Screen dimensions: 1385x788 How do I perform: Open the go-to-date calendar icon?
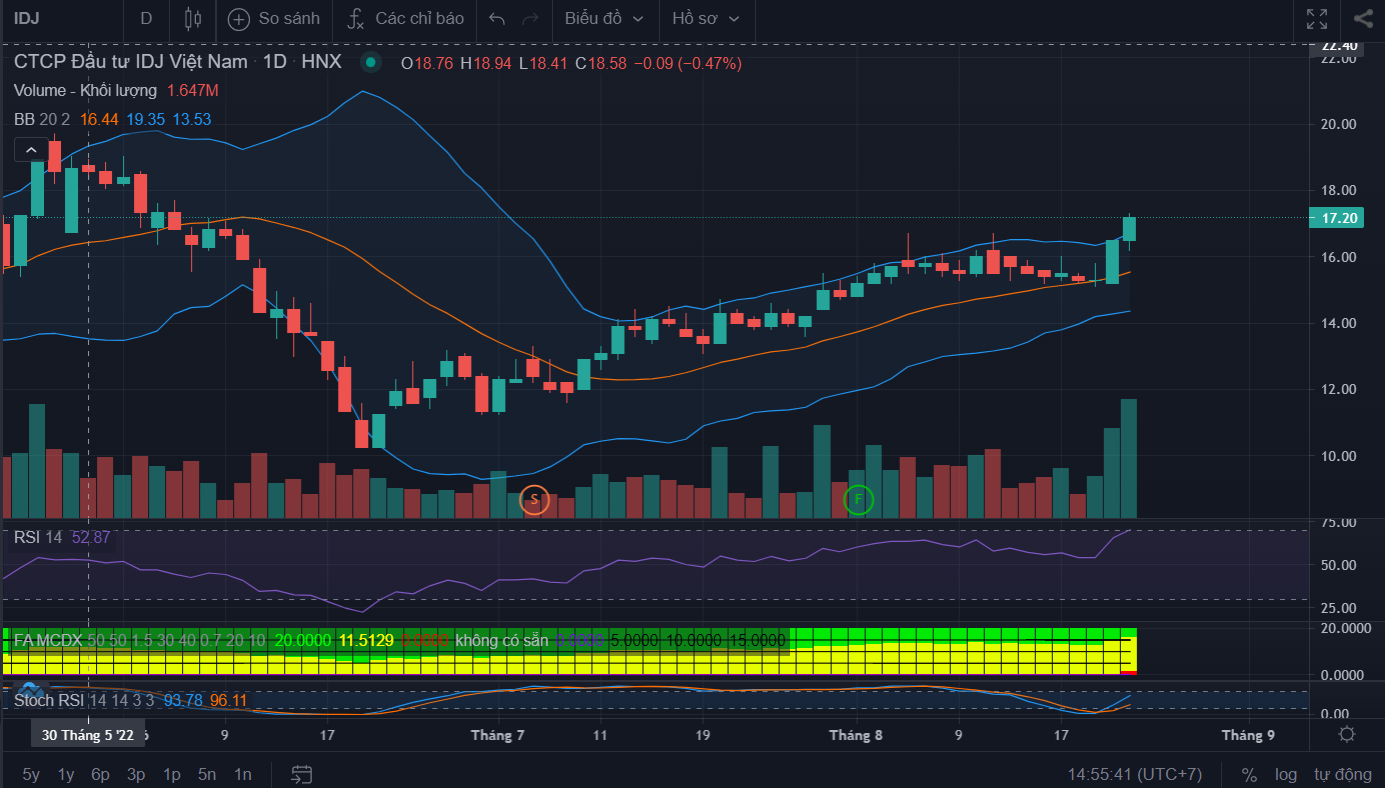pyautogui.click(x=302, y=774)
